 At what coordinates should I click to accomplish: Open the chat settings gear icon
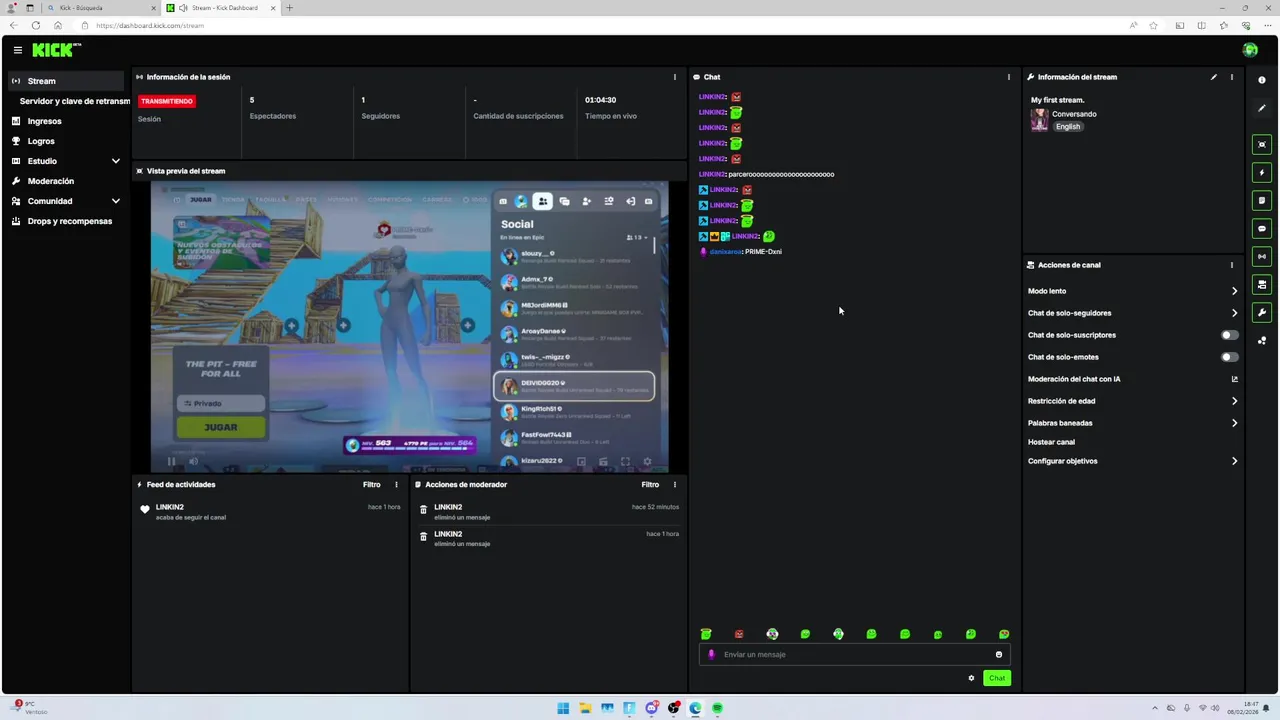(x=971, y=678)
